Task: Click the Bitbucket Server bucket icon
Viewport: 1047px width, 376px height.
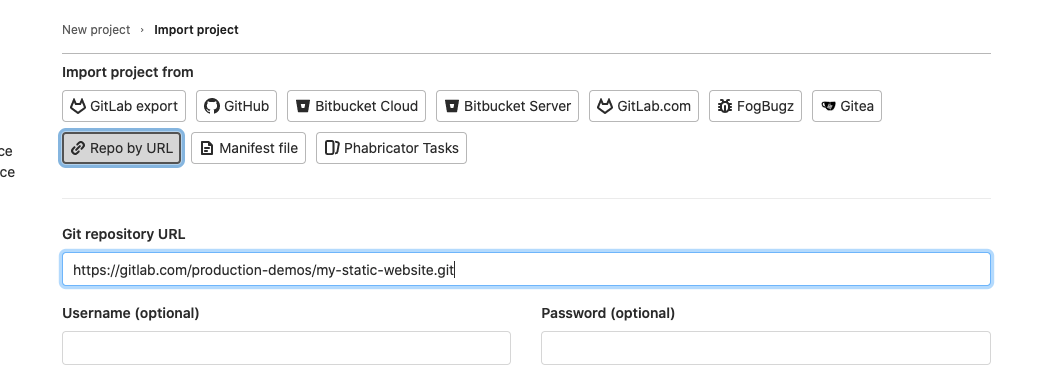Action: [451, 106]
